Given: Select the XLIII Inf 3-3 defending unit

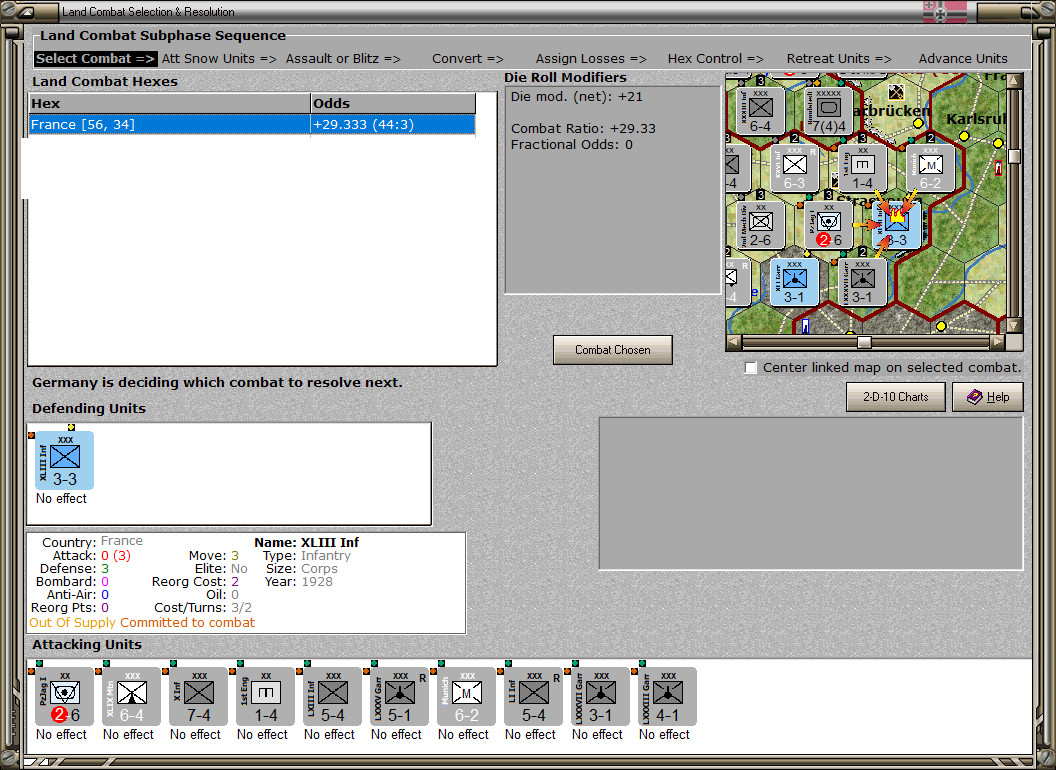Looking at the screenshot, I should (65, 460).
